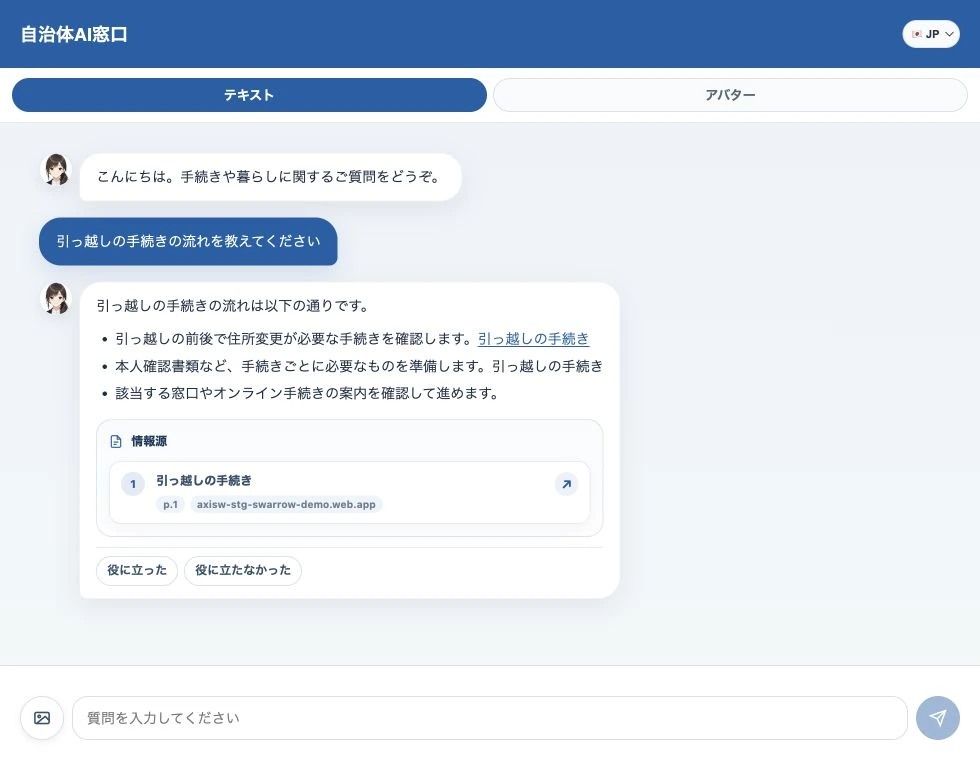Click the 情報源 document icon

116,441
